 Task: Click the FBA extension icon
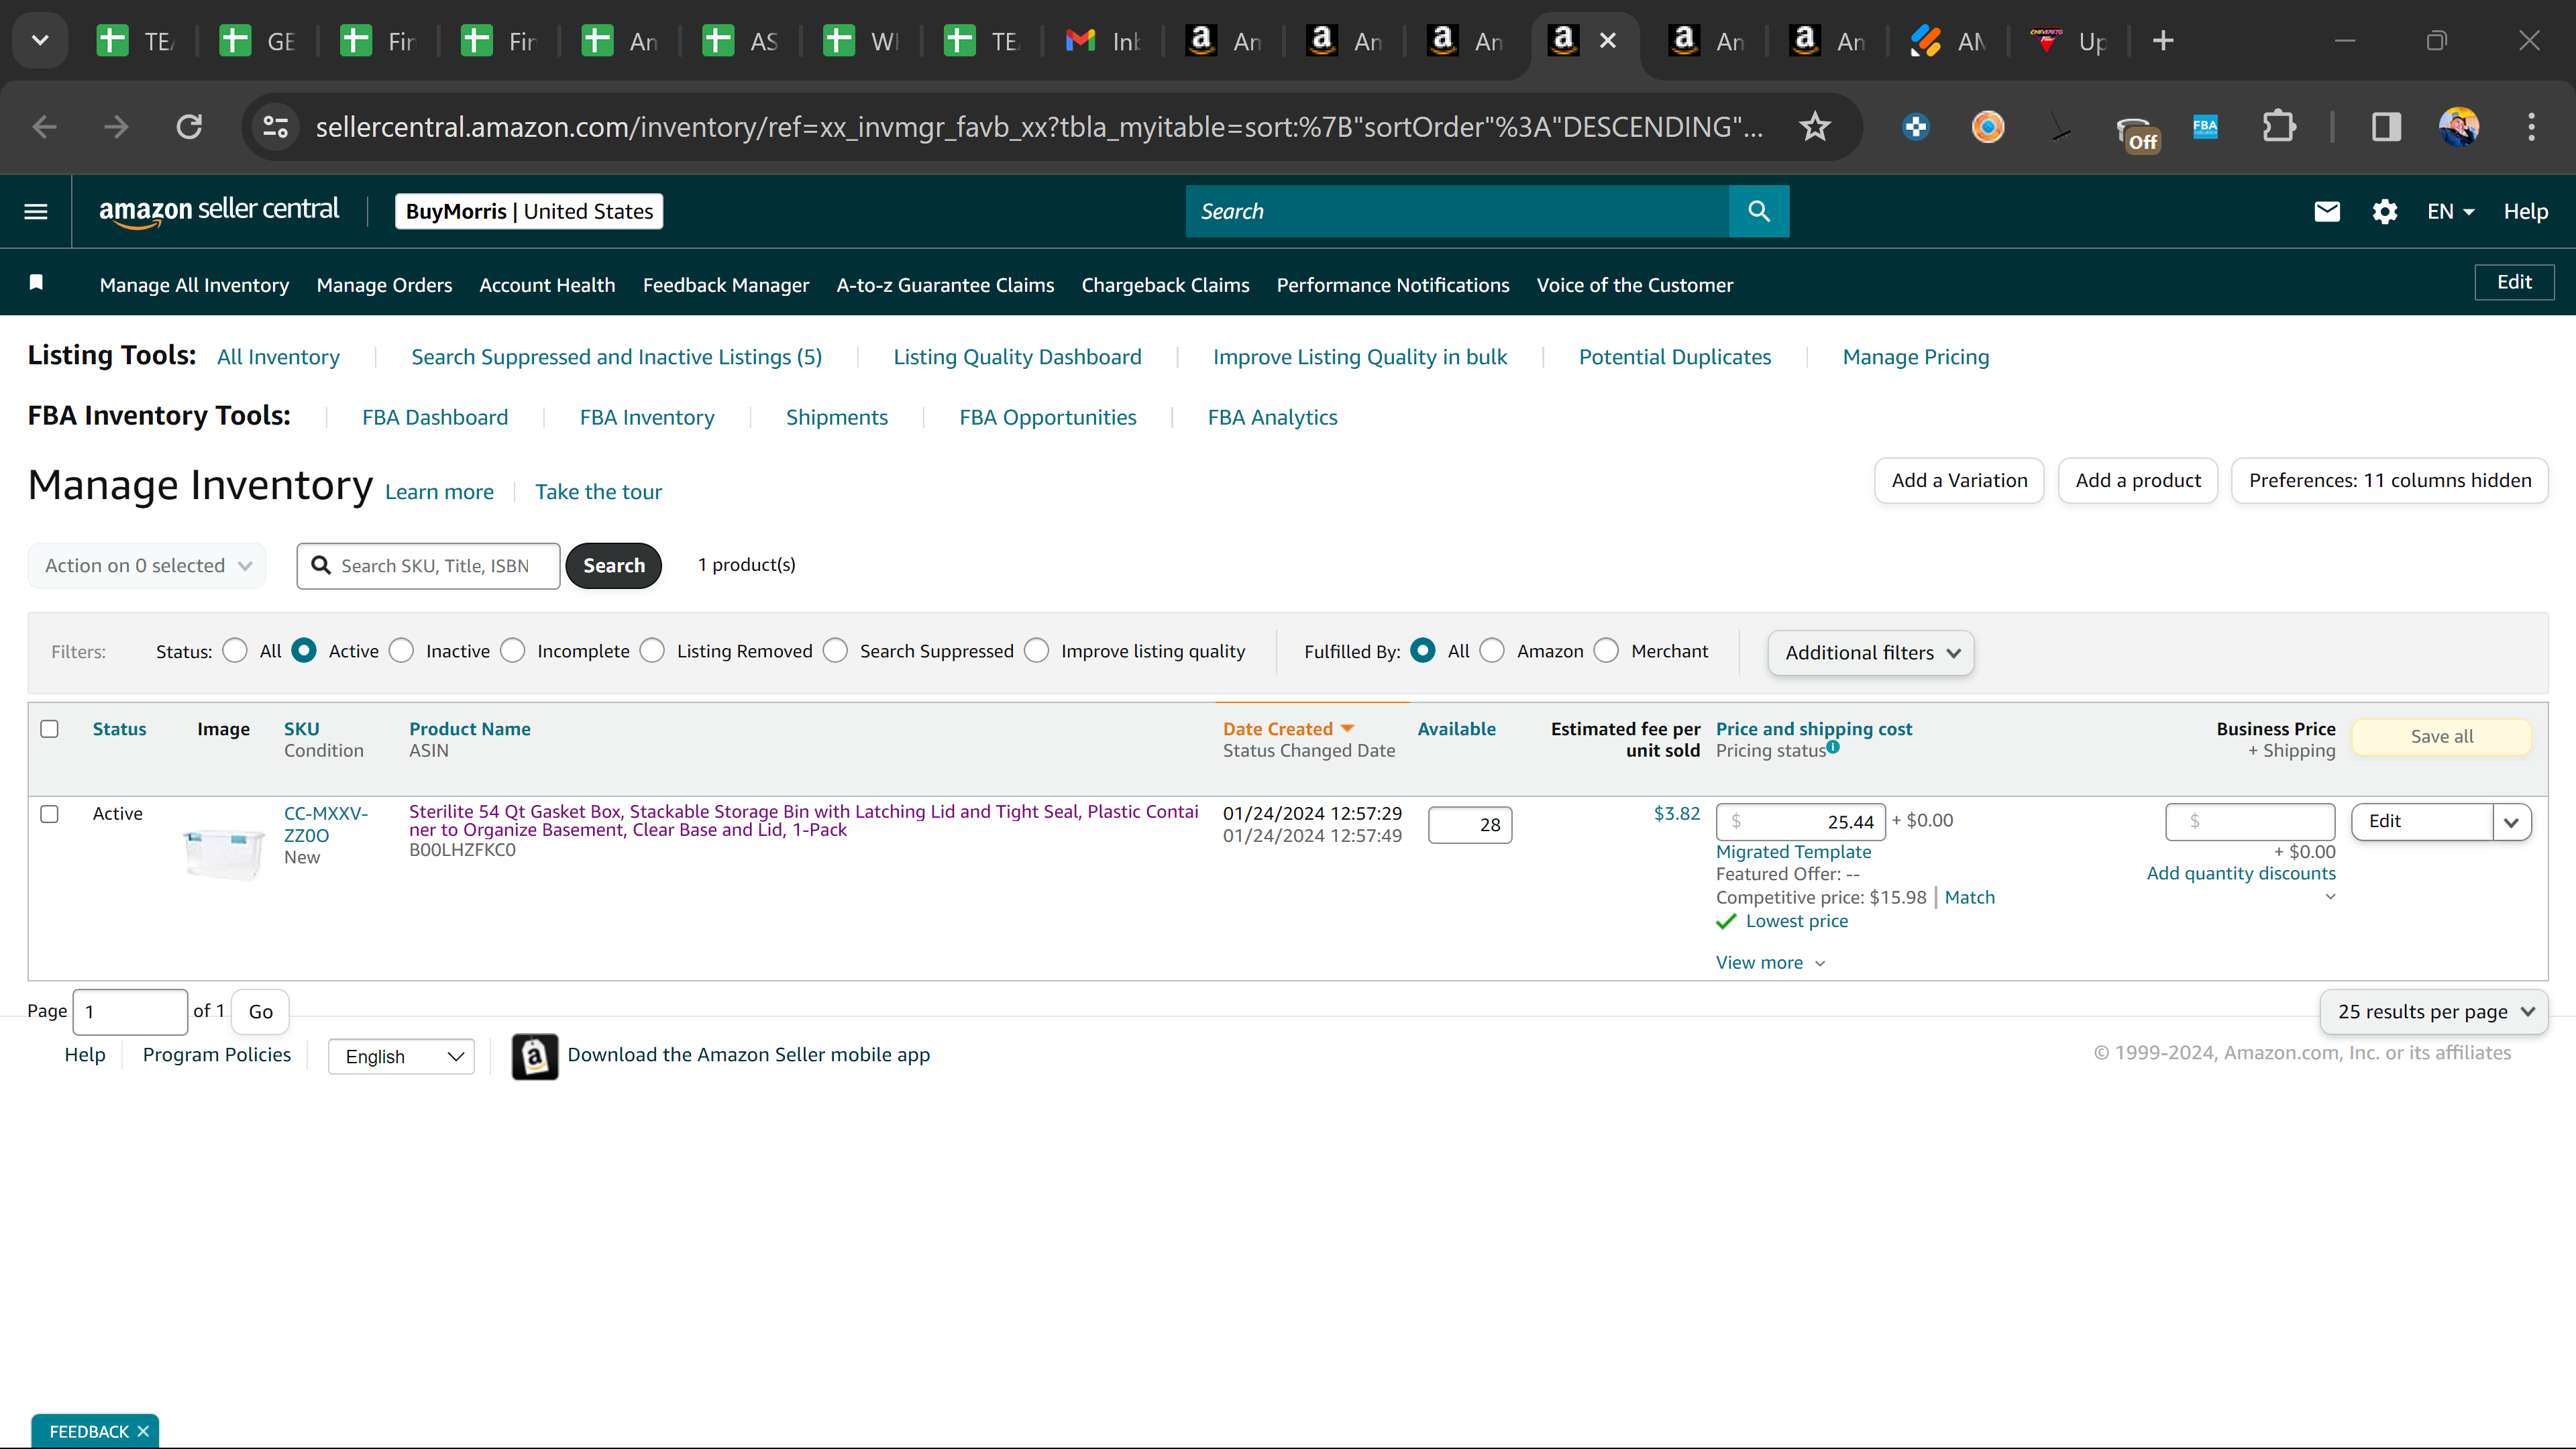2205,127
